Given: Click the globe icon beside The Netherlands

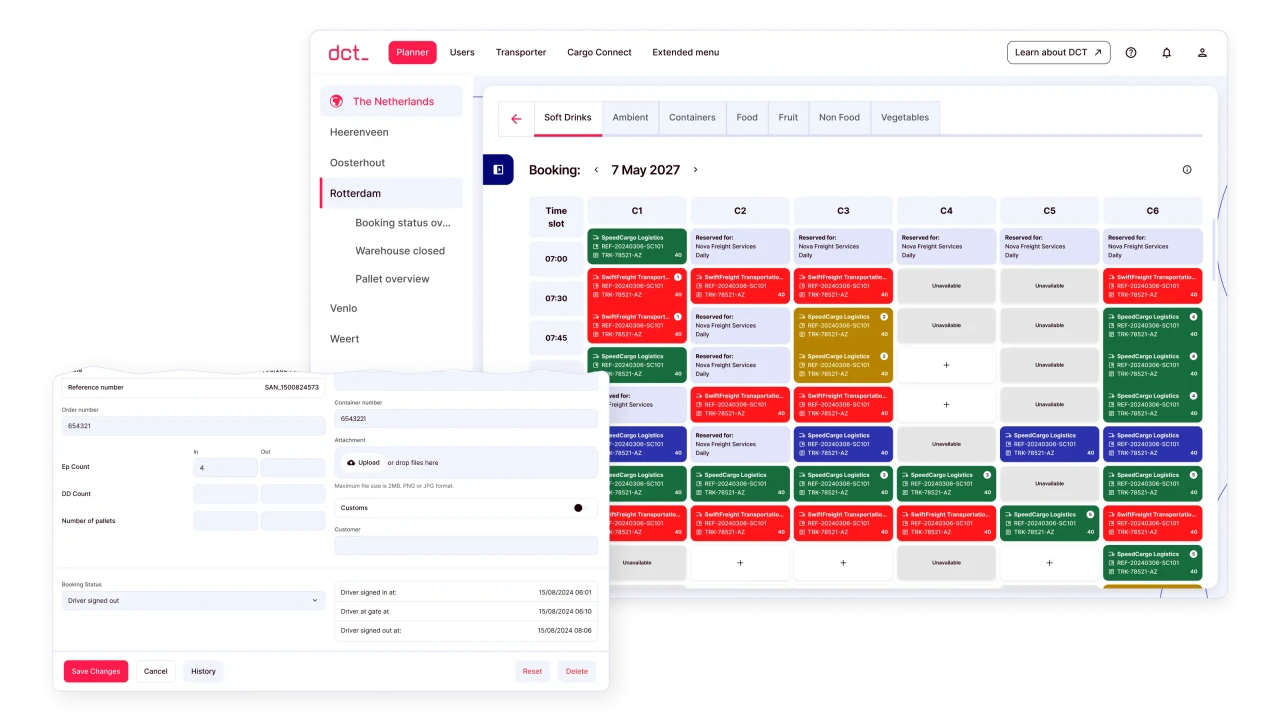Looking at the screenshot, I should tap(336, 102).
